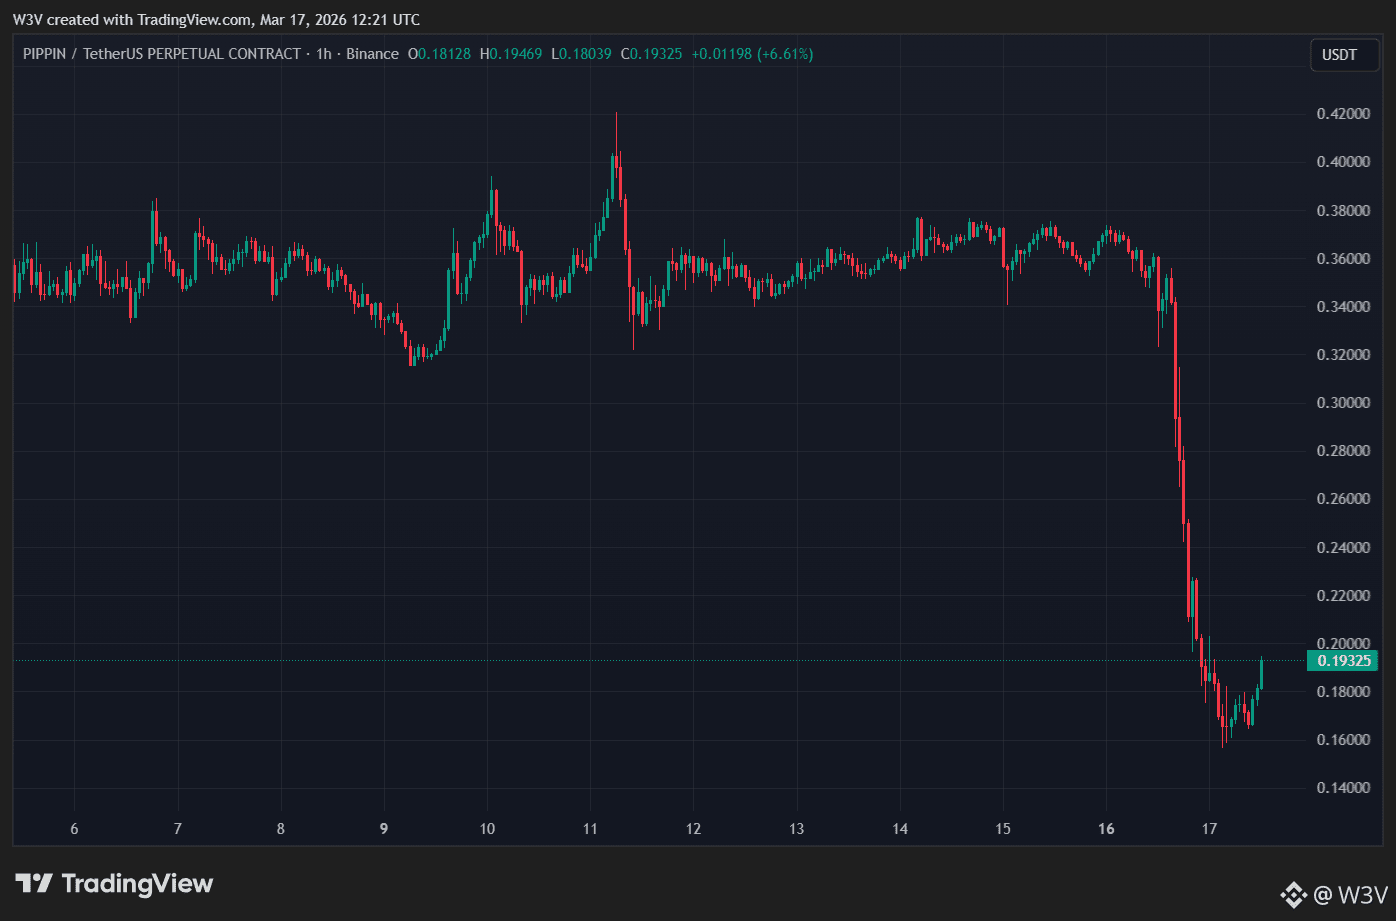Click the 0.34000 price axis label
The image size is (1396, 921).
point(1342,306)
